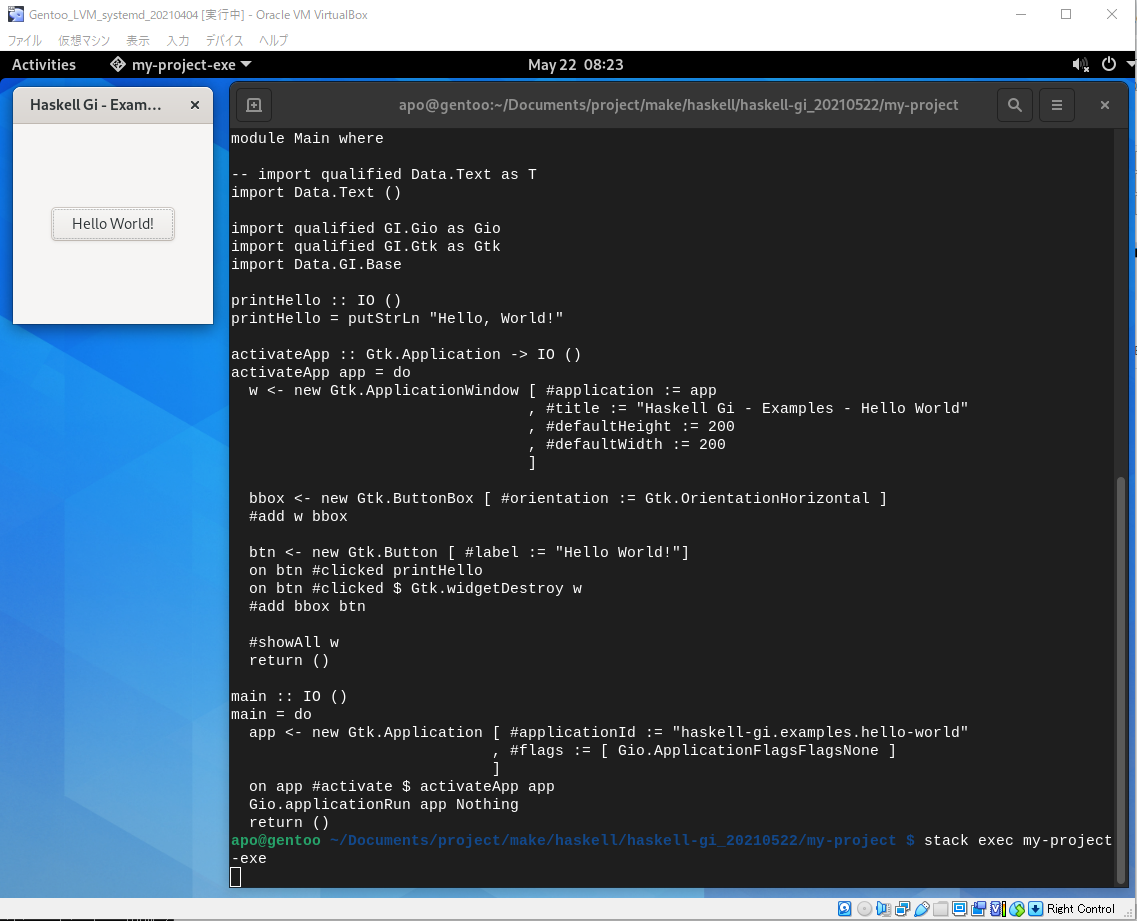Click the VirtualBox USB devices icon

(922, 909)
